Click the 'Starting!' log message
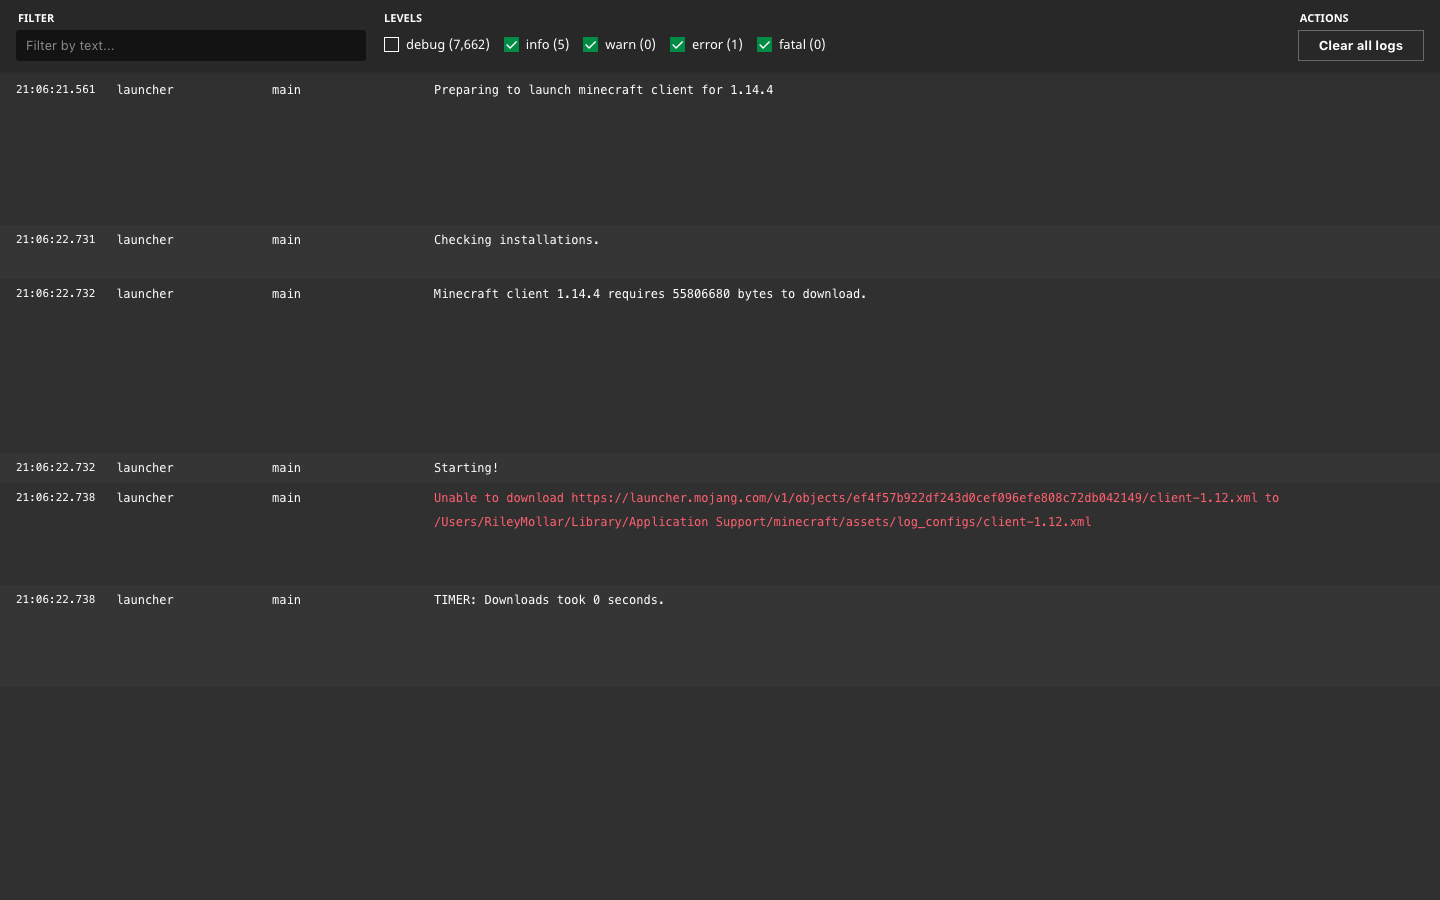 466,468
